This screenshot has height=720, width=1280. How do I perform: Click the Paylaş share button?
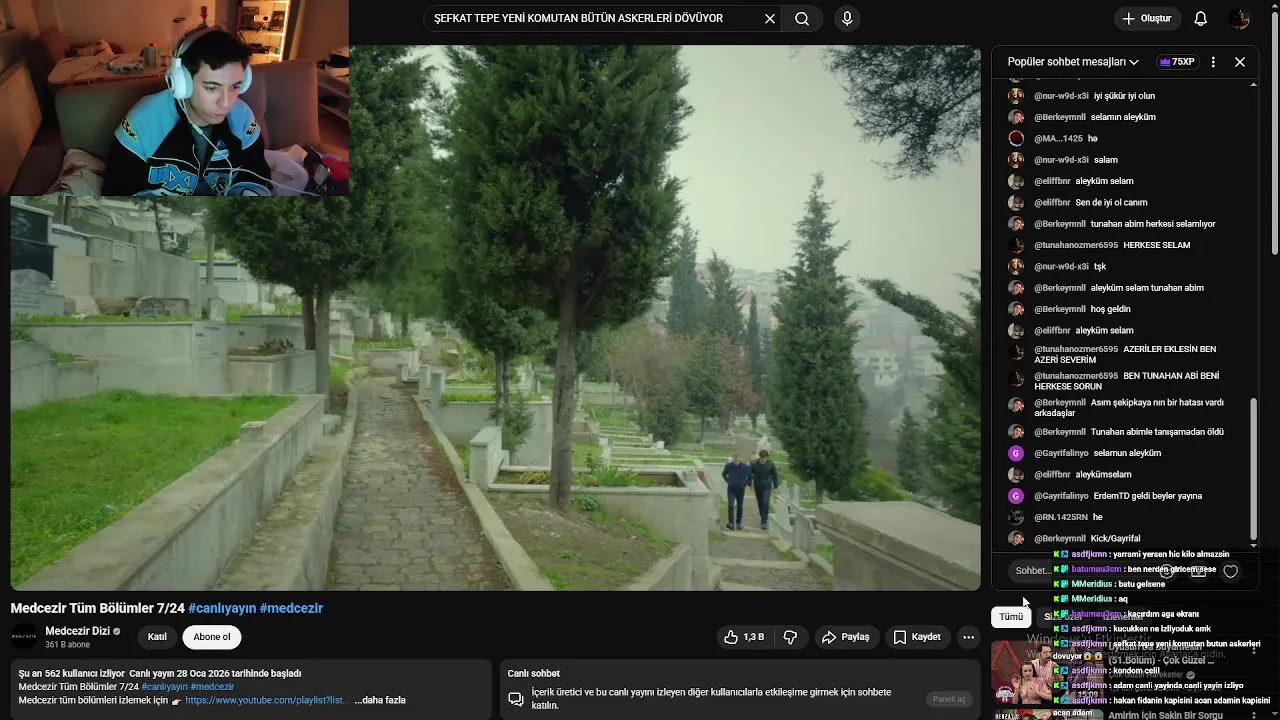(846, 637)
